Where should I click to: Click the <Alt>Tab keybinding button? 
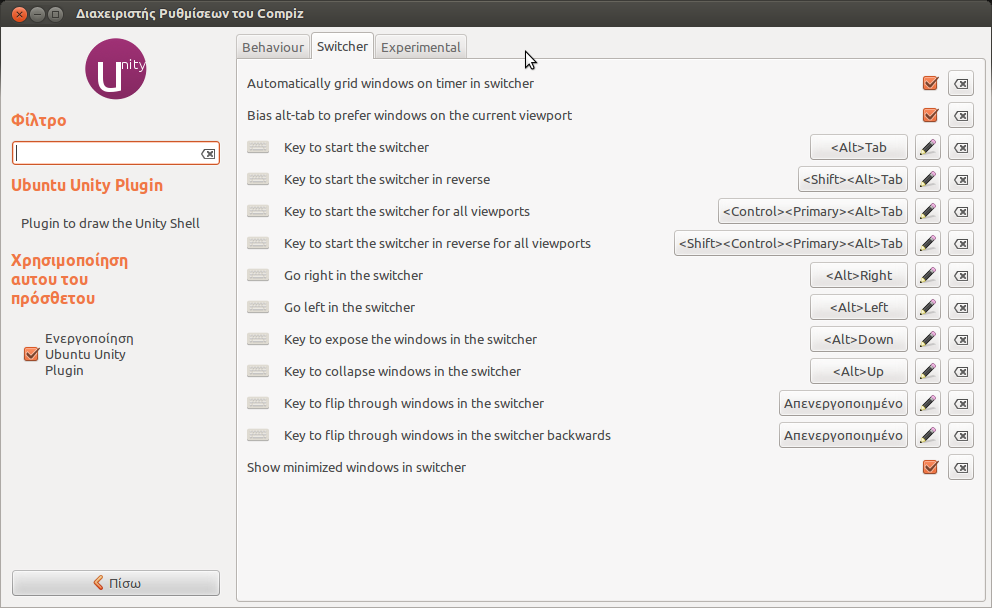858,148
